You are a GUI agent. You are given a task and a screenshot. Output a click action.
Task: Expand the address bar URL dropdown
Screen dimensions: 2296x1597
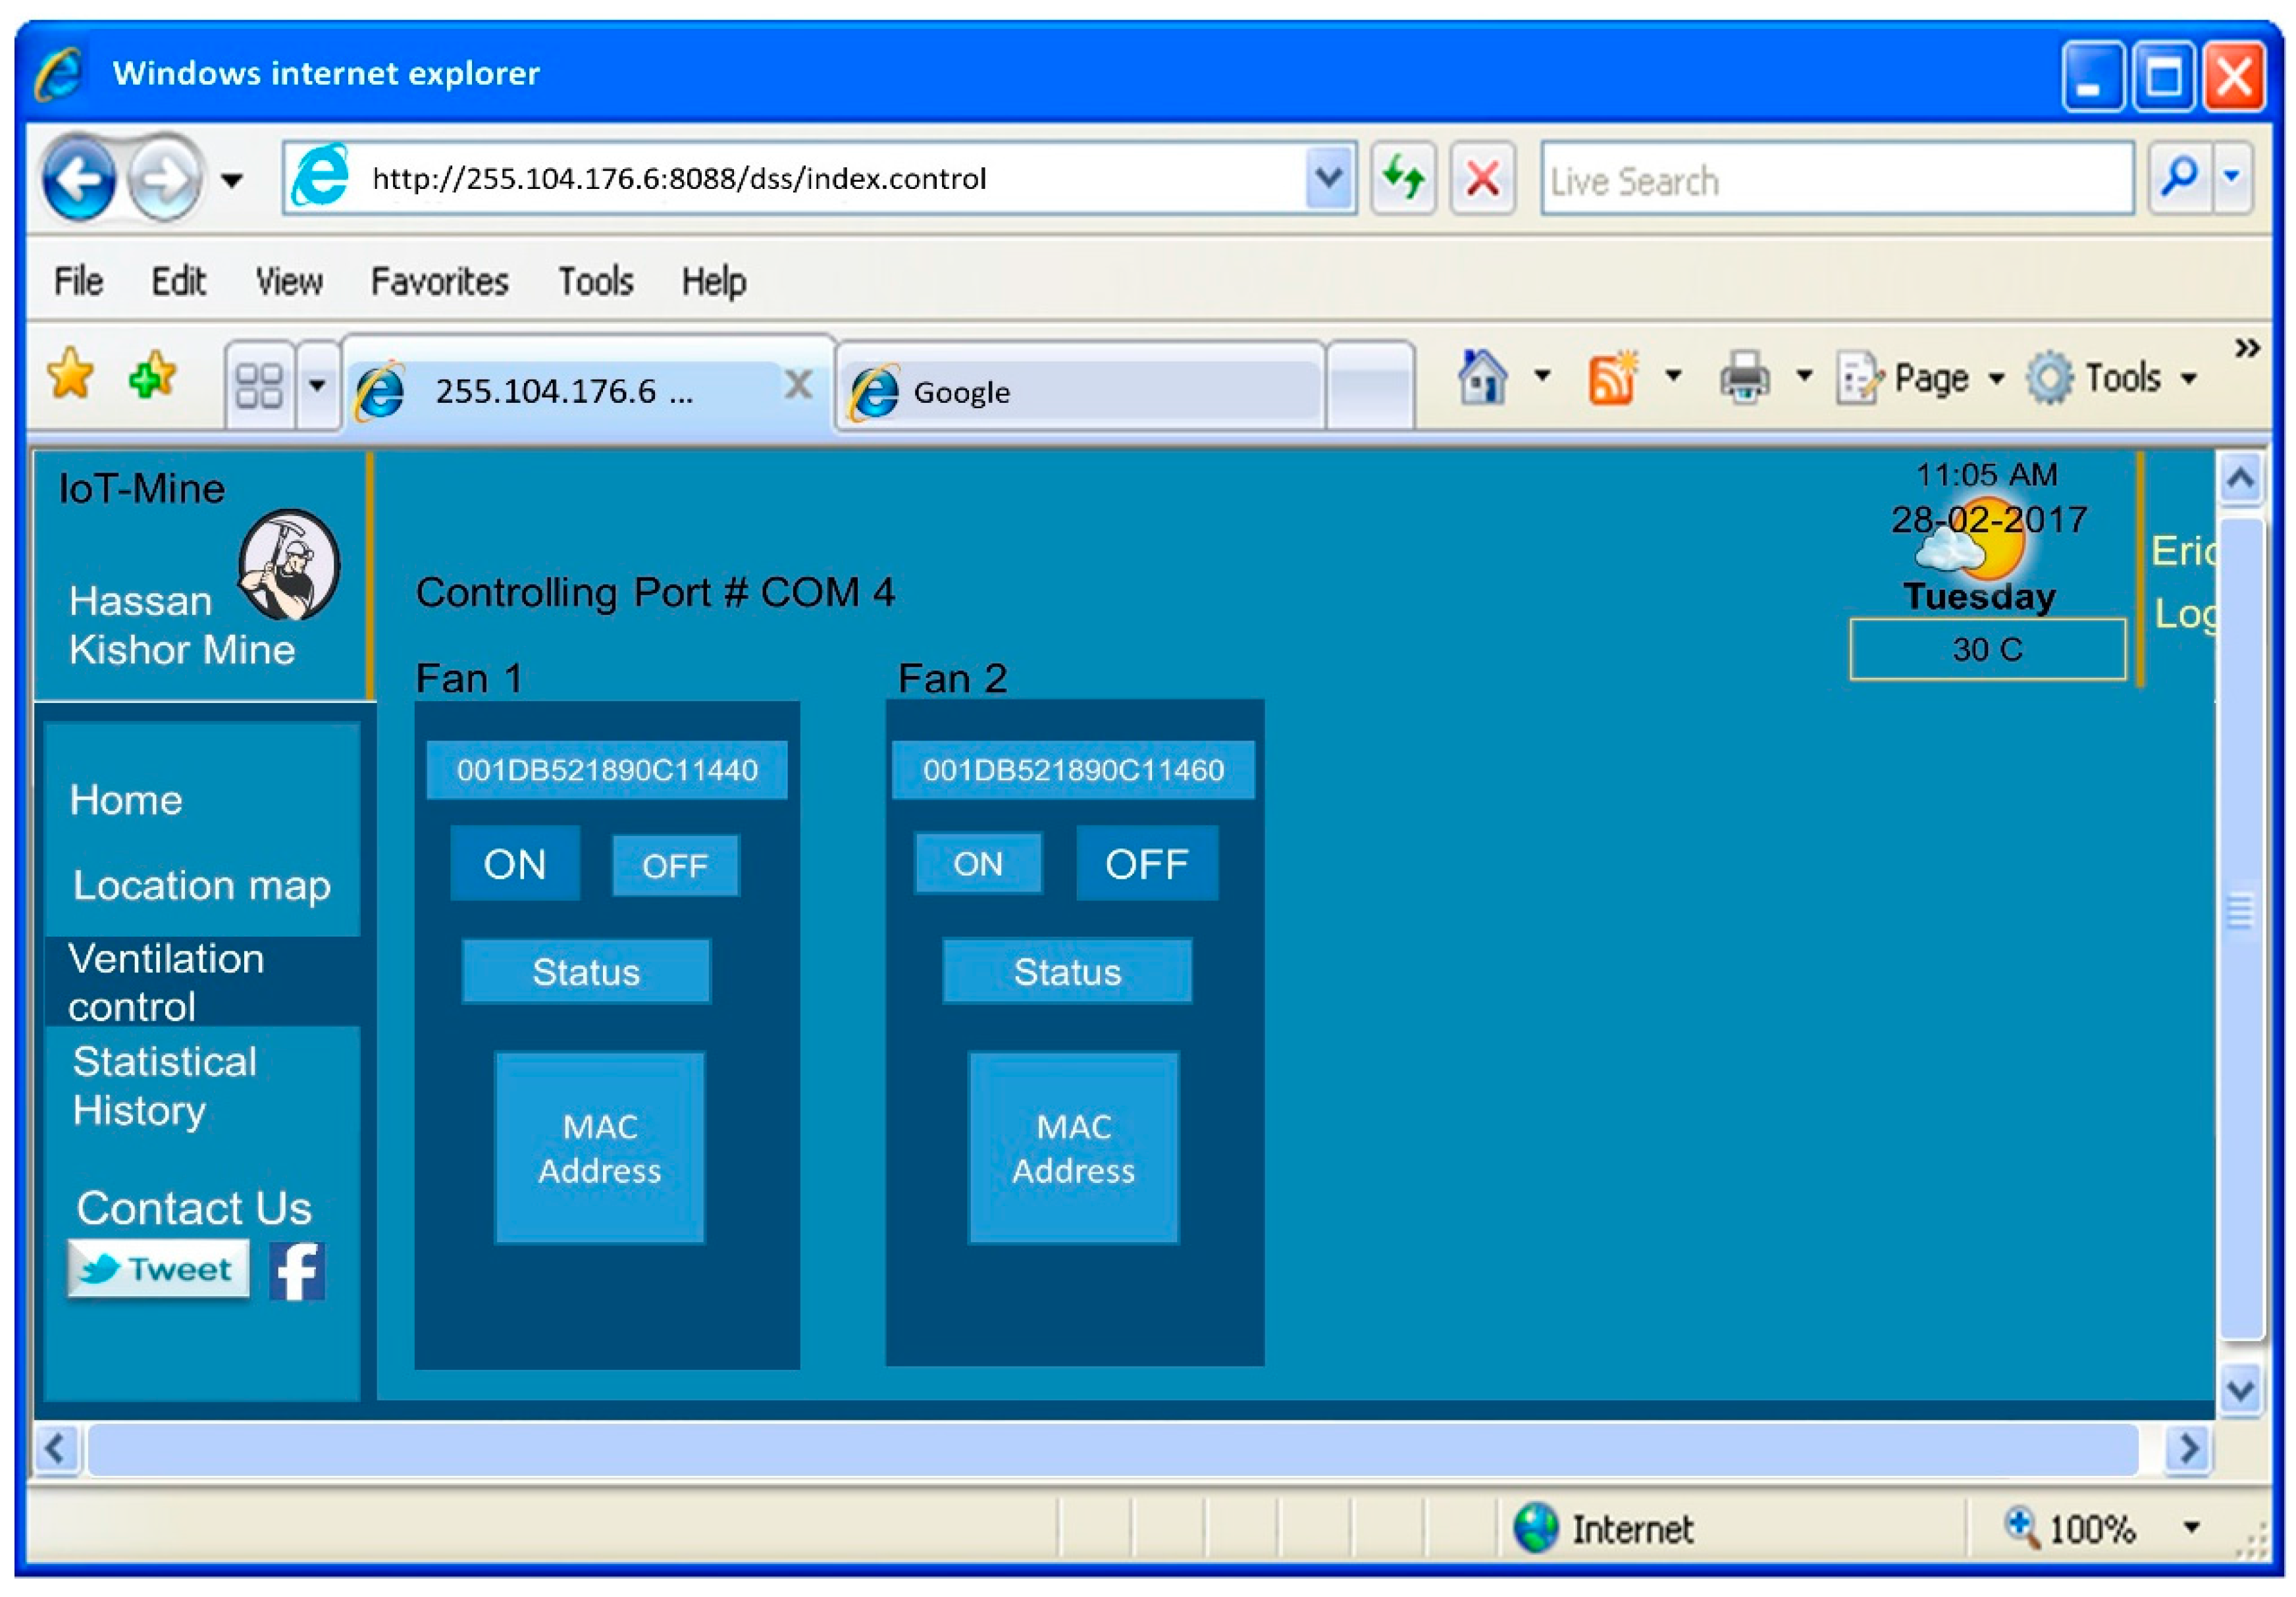point(1329,179)
